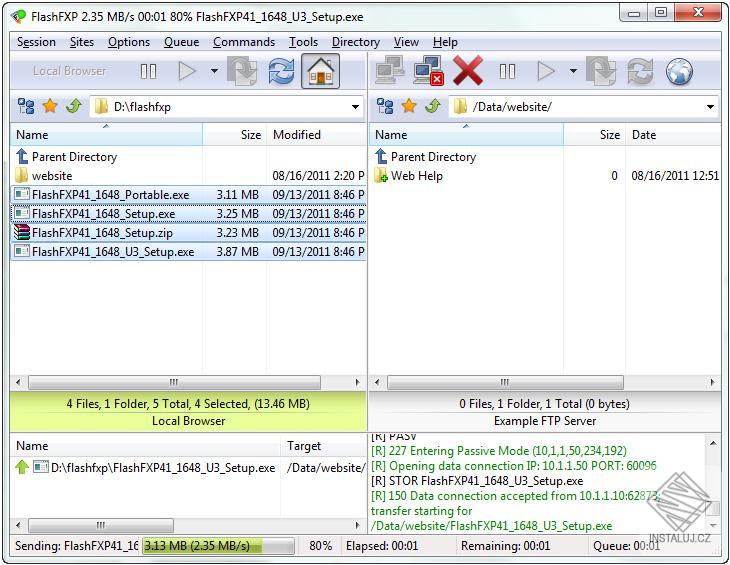
Task: Open the Queue menu
Action: tap(182, 42)
